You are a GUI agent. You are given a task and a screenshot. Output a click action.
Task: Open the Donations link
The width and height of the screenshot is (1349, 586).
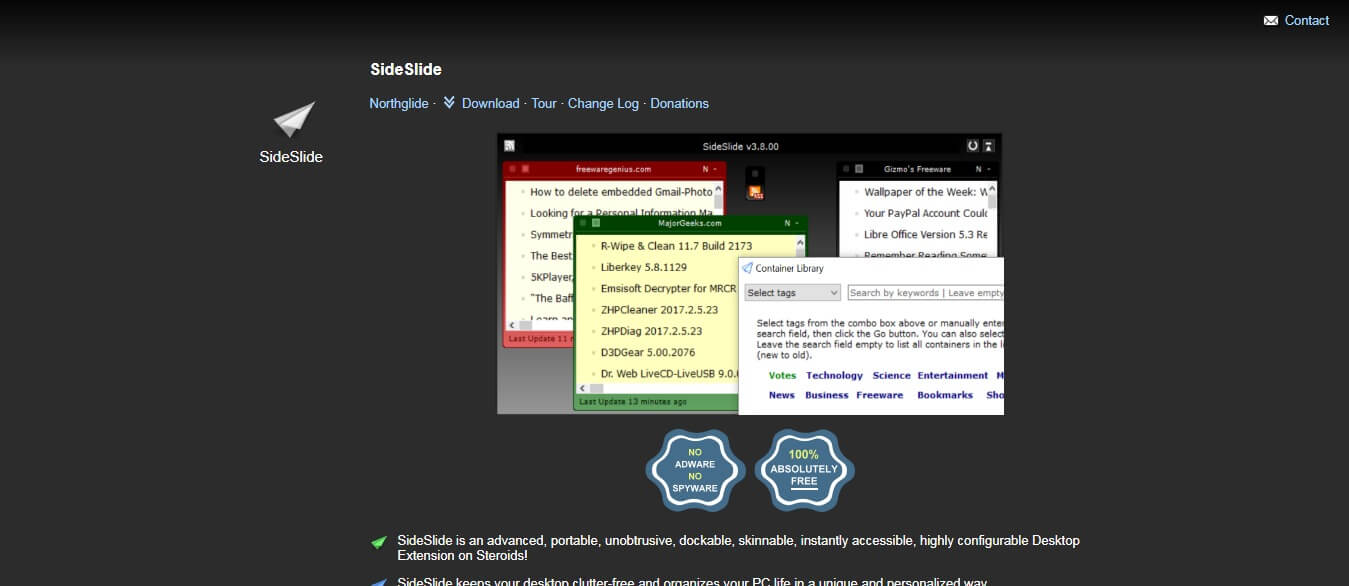(679, 103)
